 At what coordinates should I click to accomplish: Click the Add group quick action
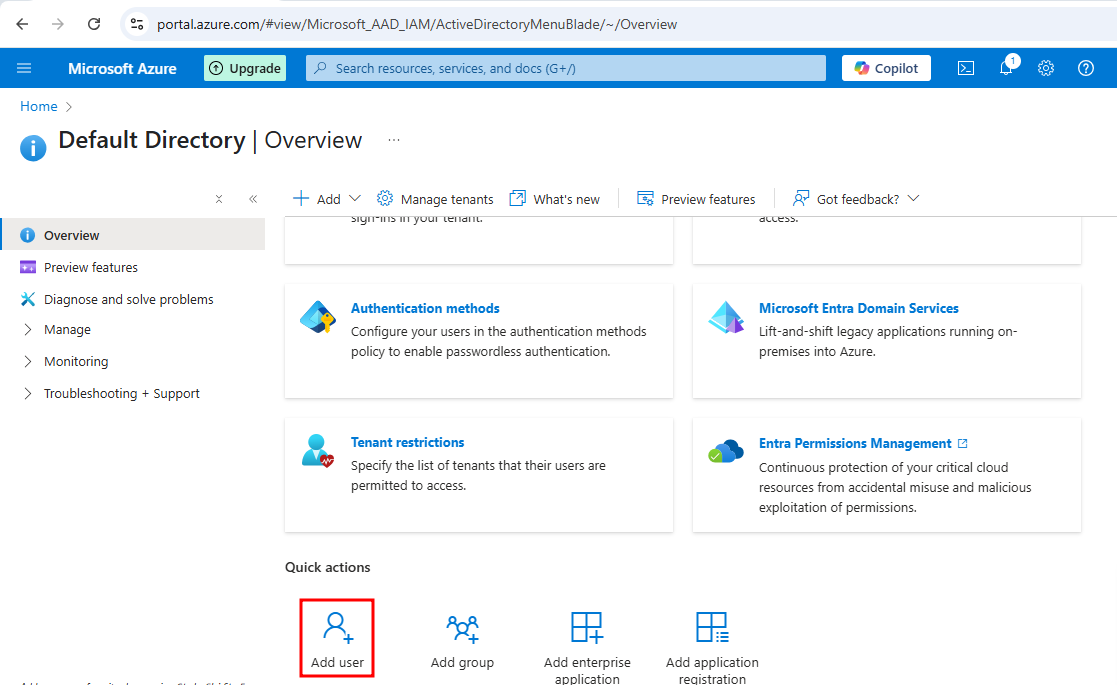click(x=462, y=641)
